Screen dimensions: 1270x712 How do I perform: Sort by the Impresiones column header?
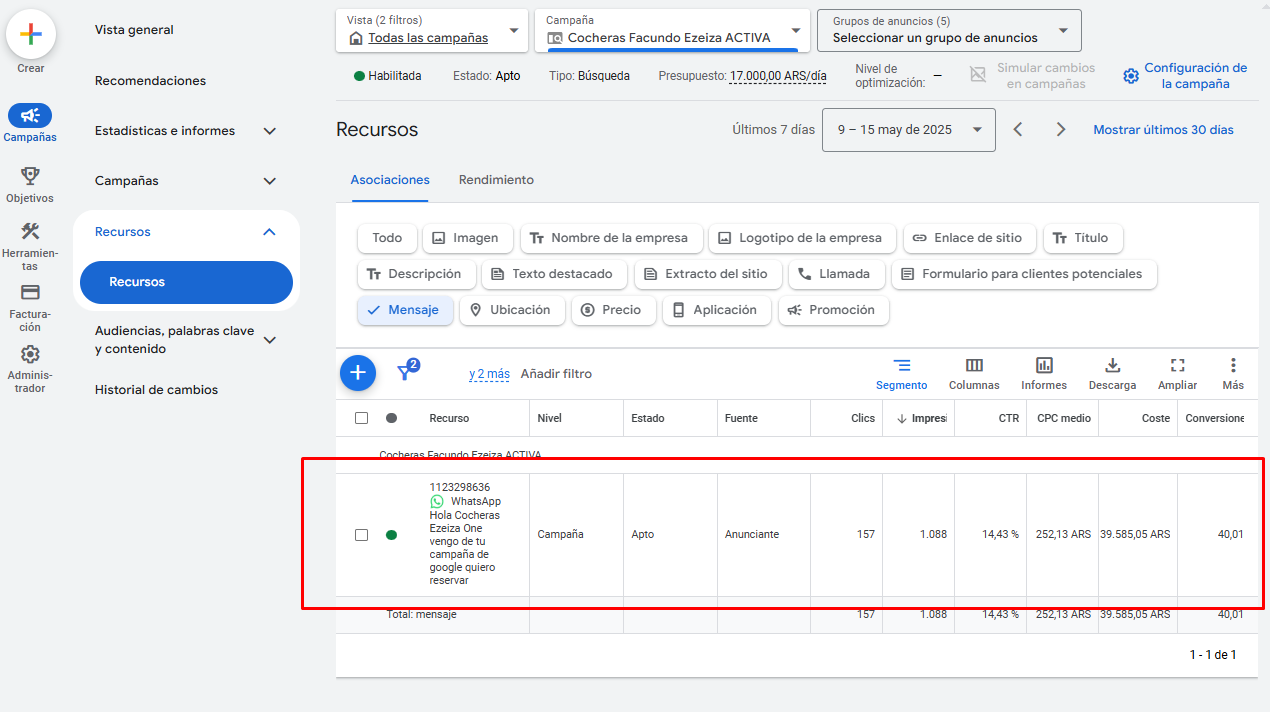coord(918,418)
